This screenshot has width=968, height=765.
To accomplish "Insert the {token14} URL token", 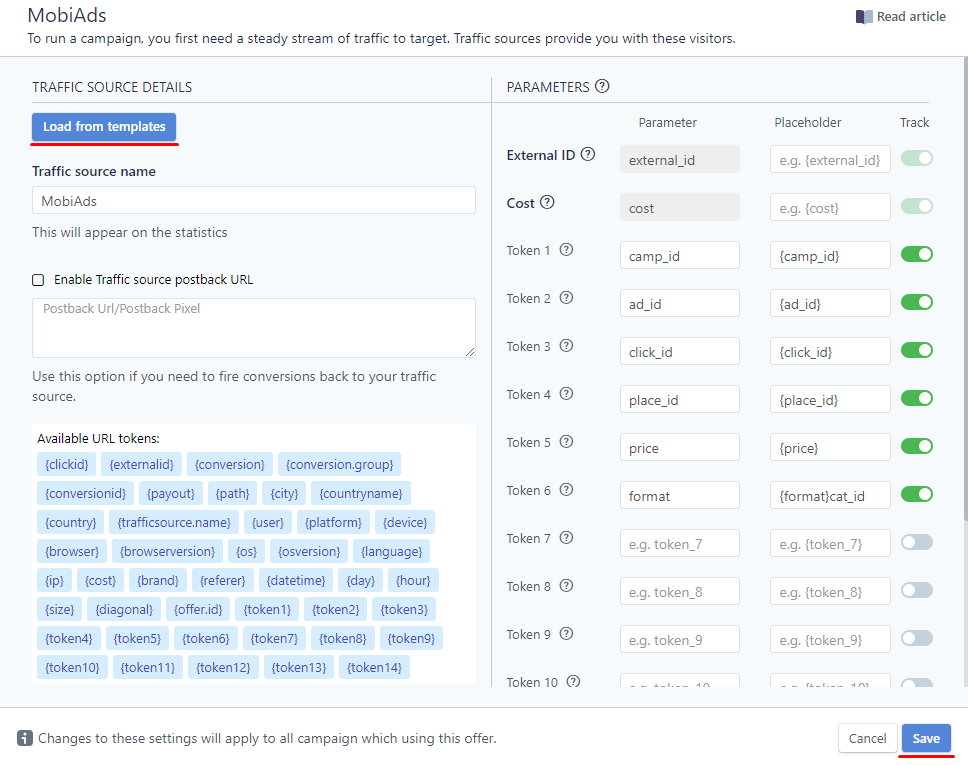I will click(374, 667).
